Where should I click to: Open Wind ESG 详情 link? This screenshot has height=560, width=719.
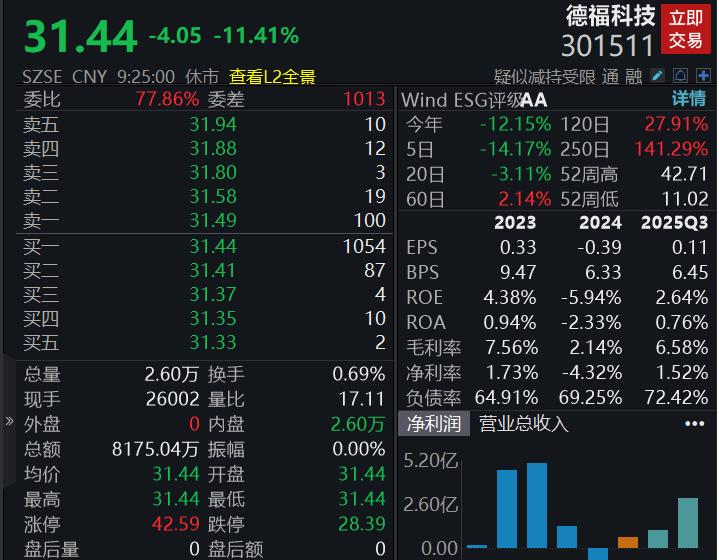point(688,99)
